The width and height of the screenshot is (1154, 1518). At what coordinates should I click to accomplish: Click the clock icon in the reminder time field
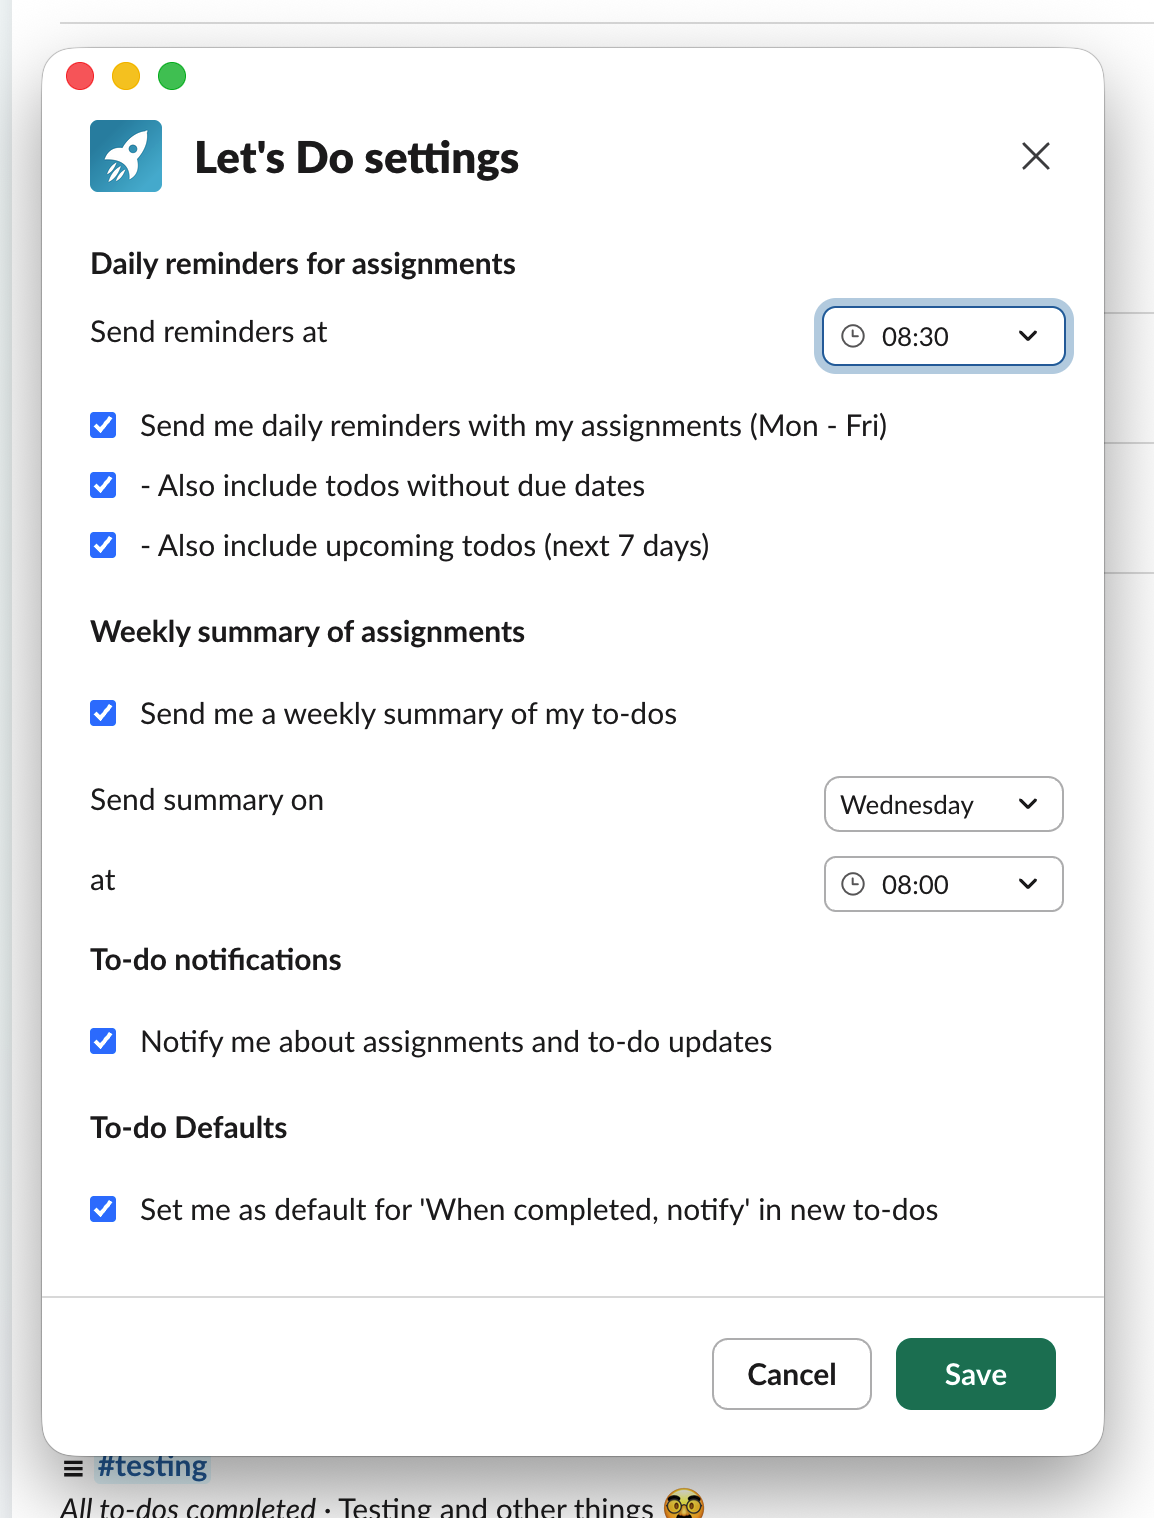point(852,336)
